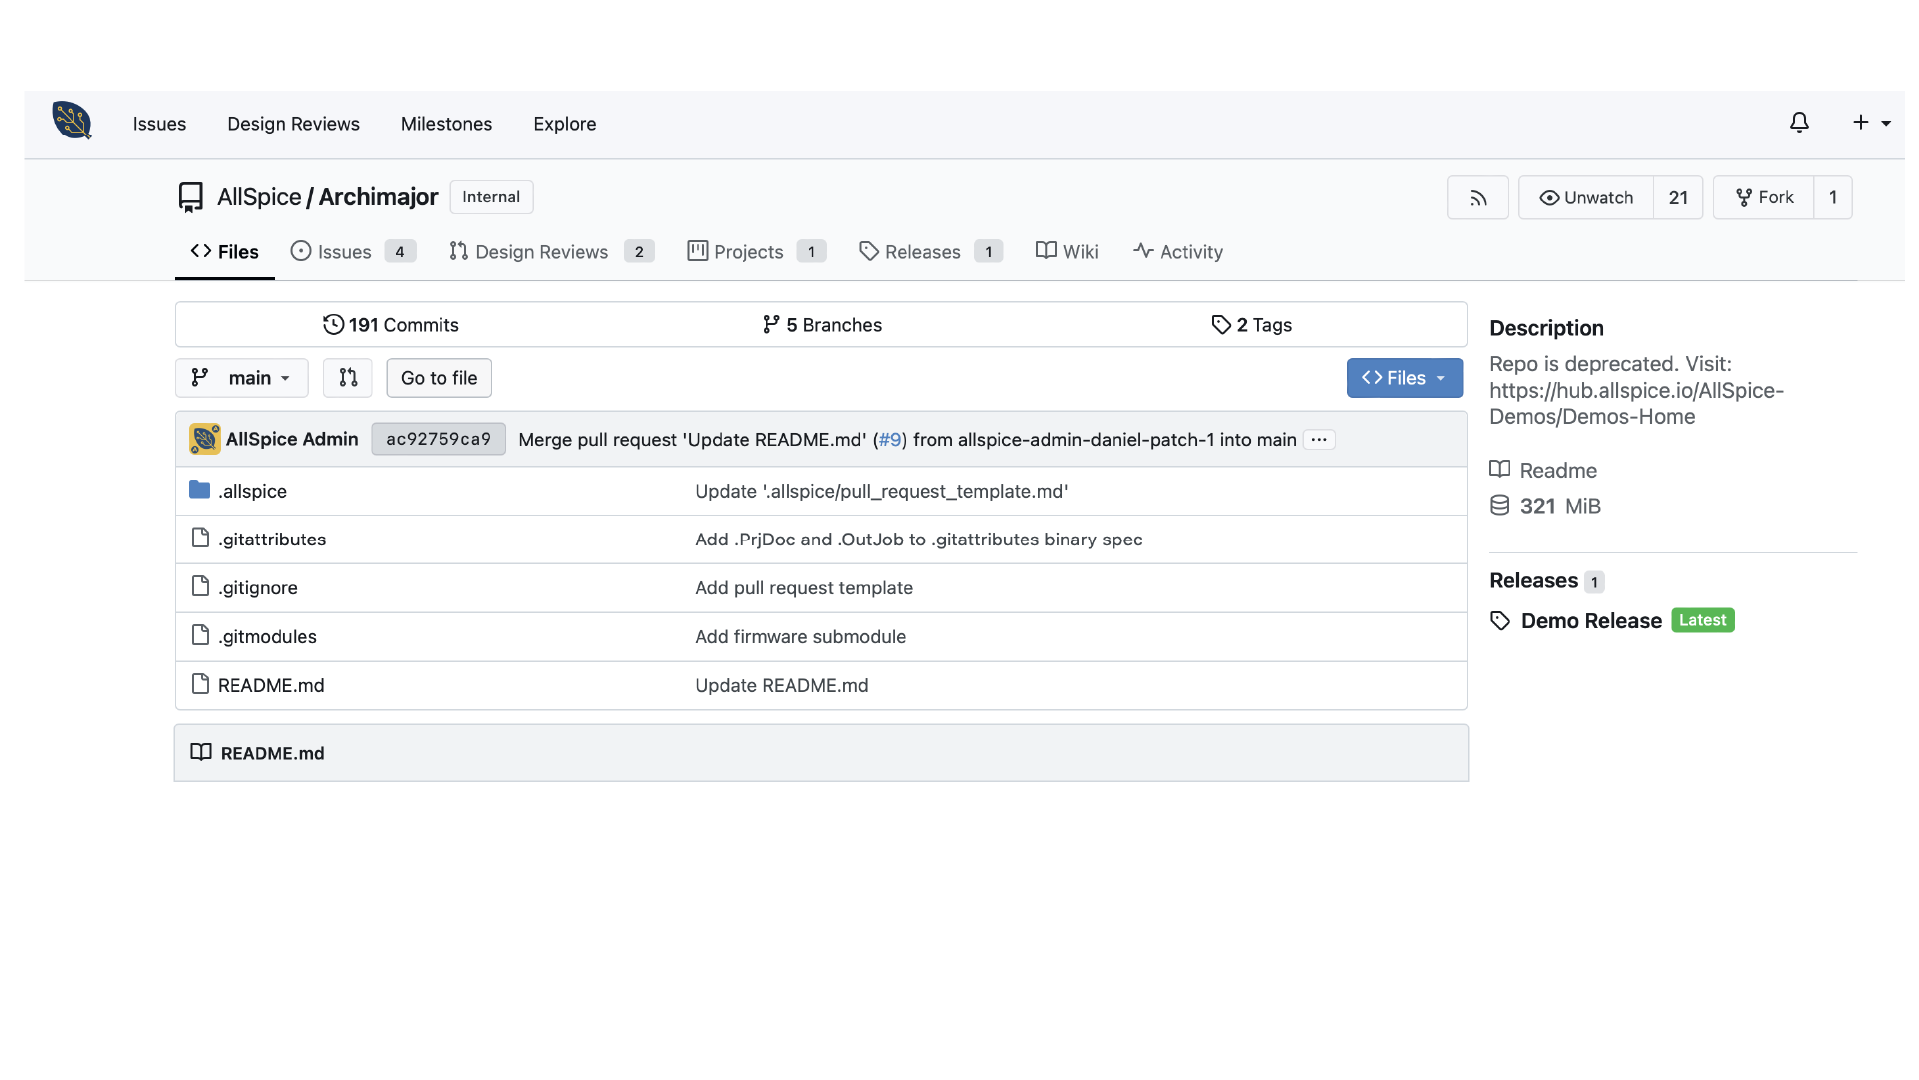Viewport: 1919px width, 1080px height.
Task: Click the .gitmodules file icon
Action: point(200,635)
